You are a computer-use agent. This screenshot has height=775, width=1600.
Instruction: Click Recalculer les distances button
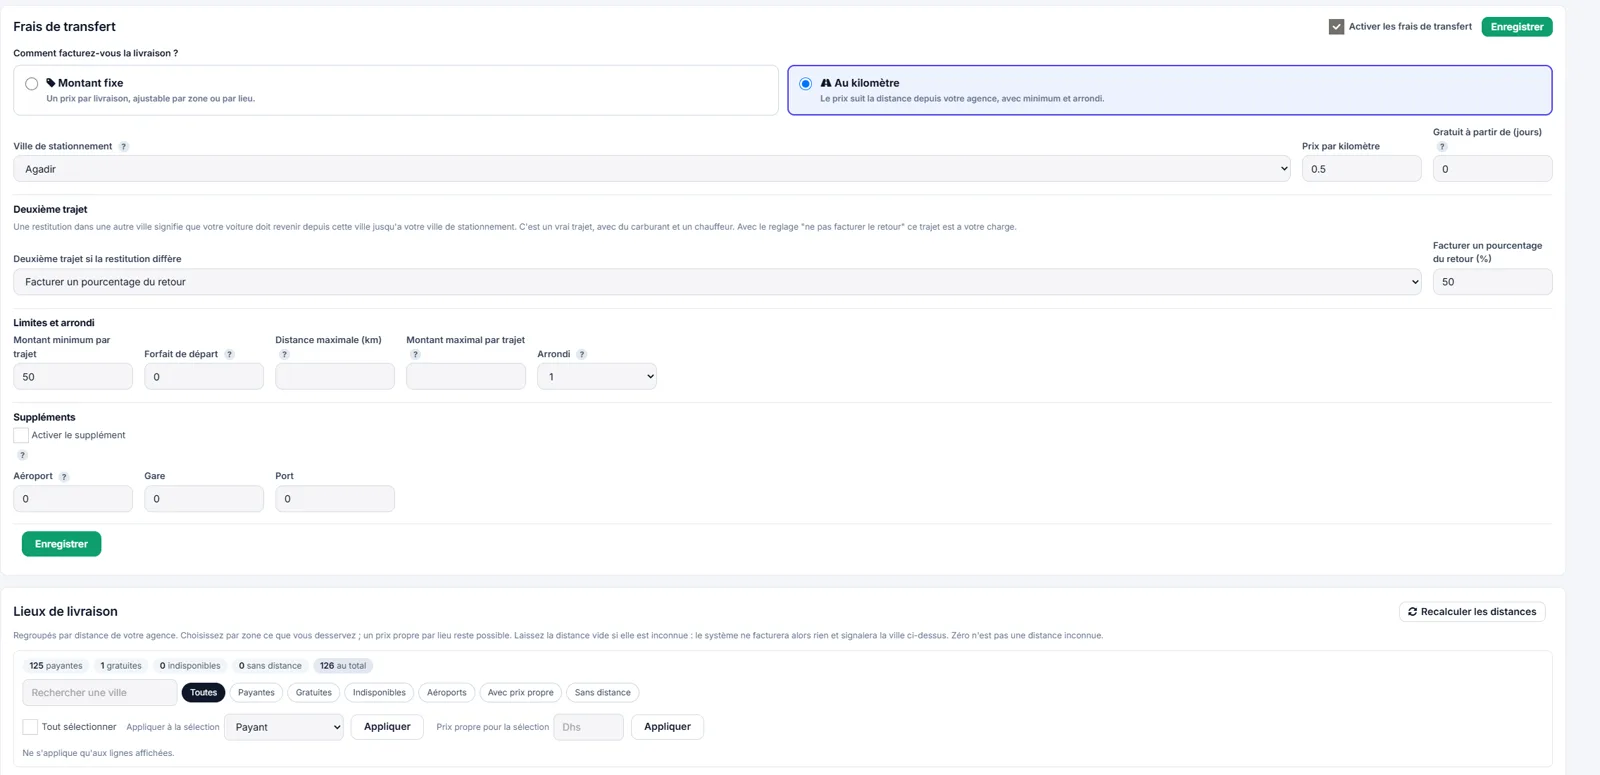(x=1472, y=612)
